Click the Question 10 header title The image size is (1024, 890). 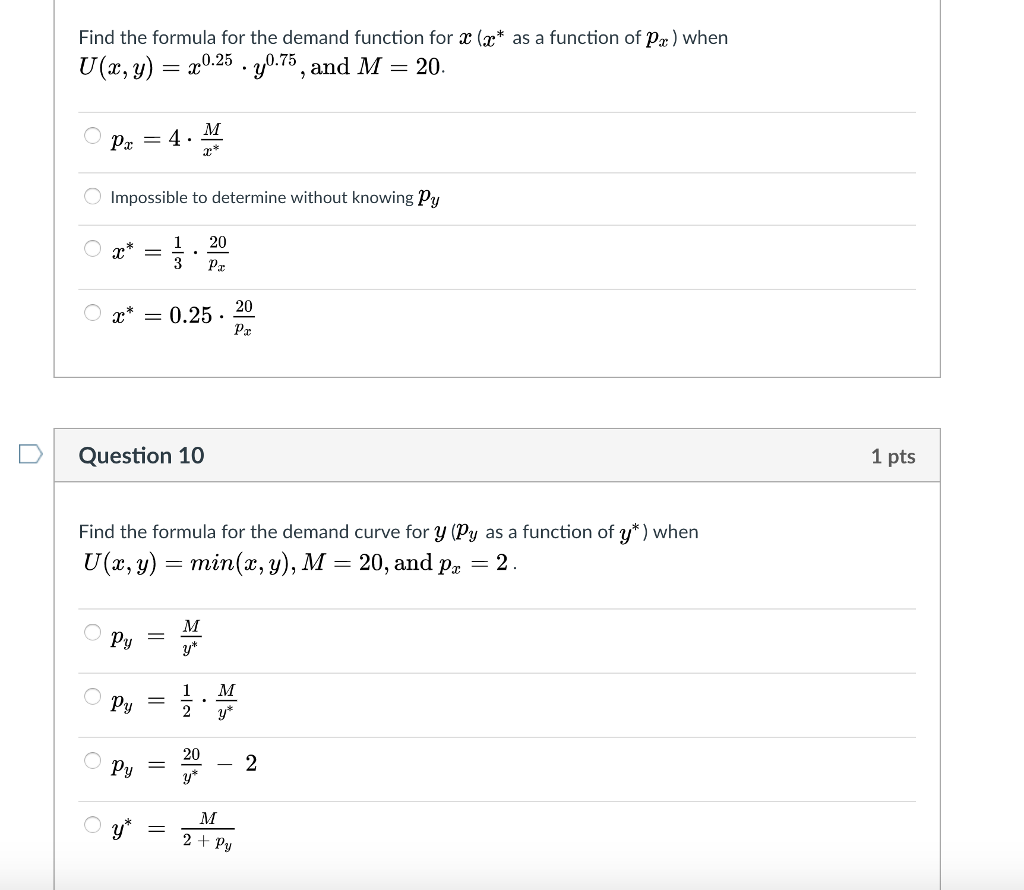141,455
